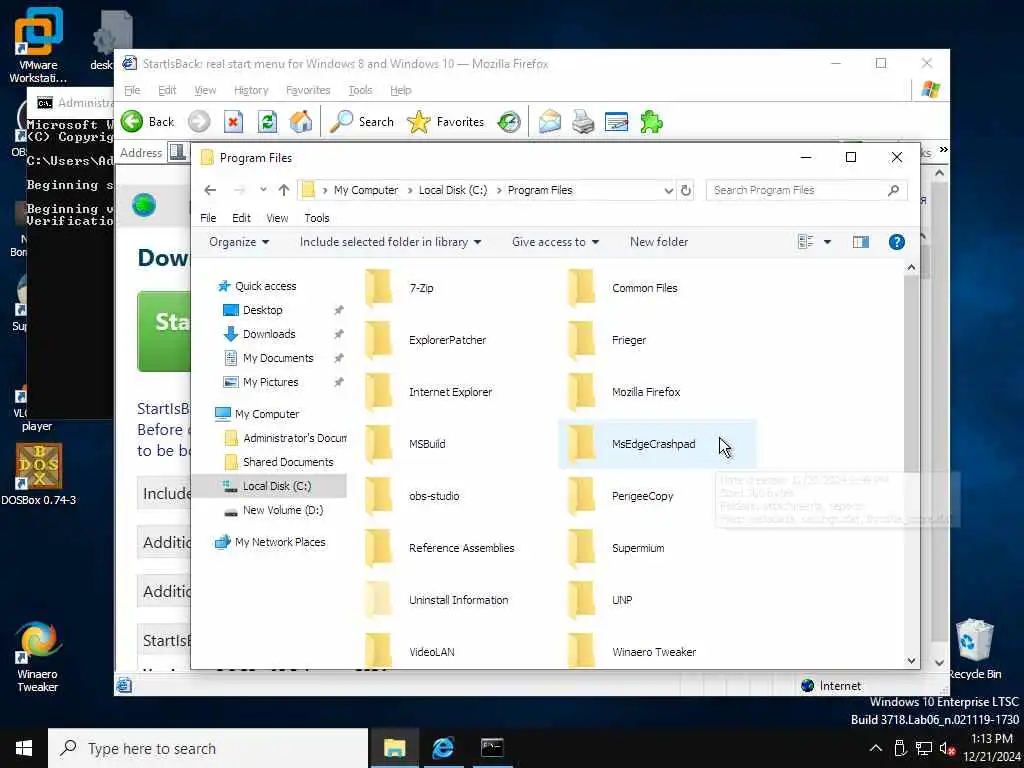Expand the view options dropdown arrow
1024x768 pixels.
pyautogui.click(x=827, y=242)
